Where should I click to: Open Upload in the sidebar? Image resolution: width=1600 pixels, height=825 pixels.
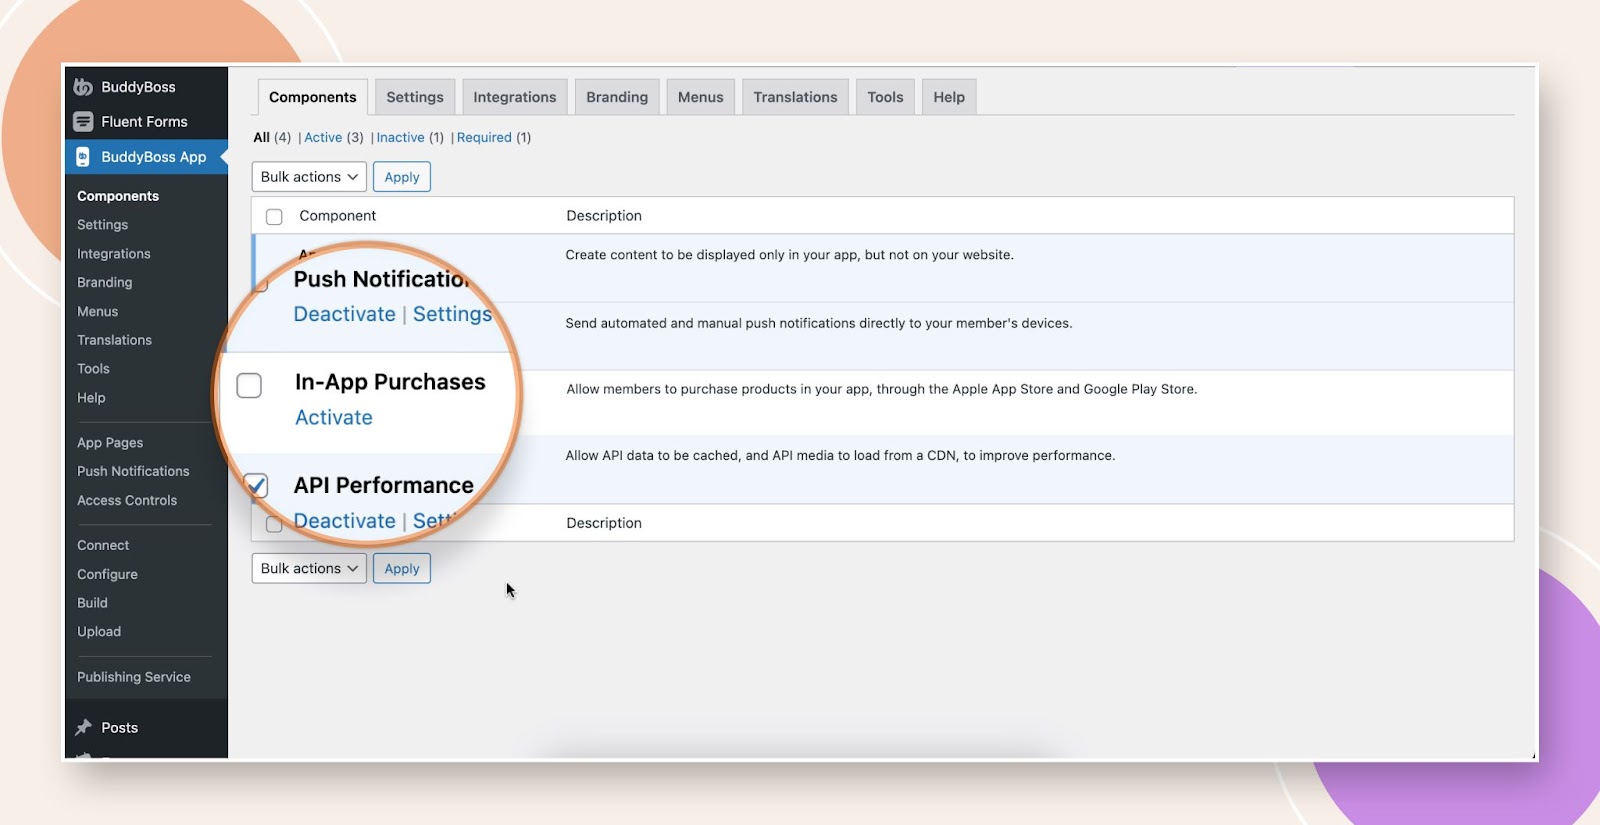(99, 632)
